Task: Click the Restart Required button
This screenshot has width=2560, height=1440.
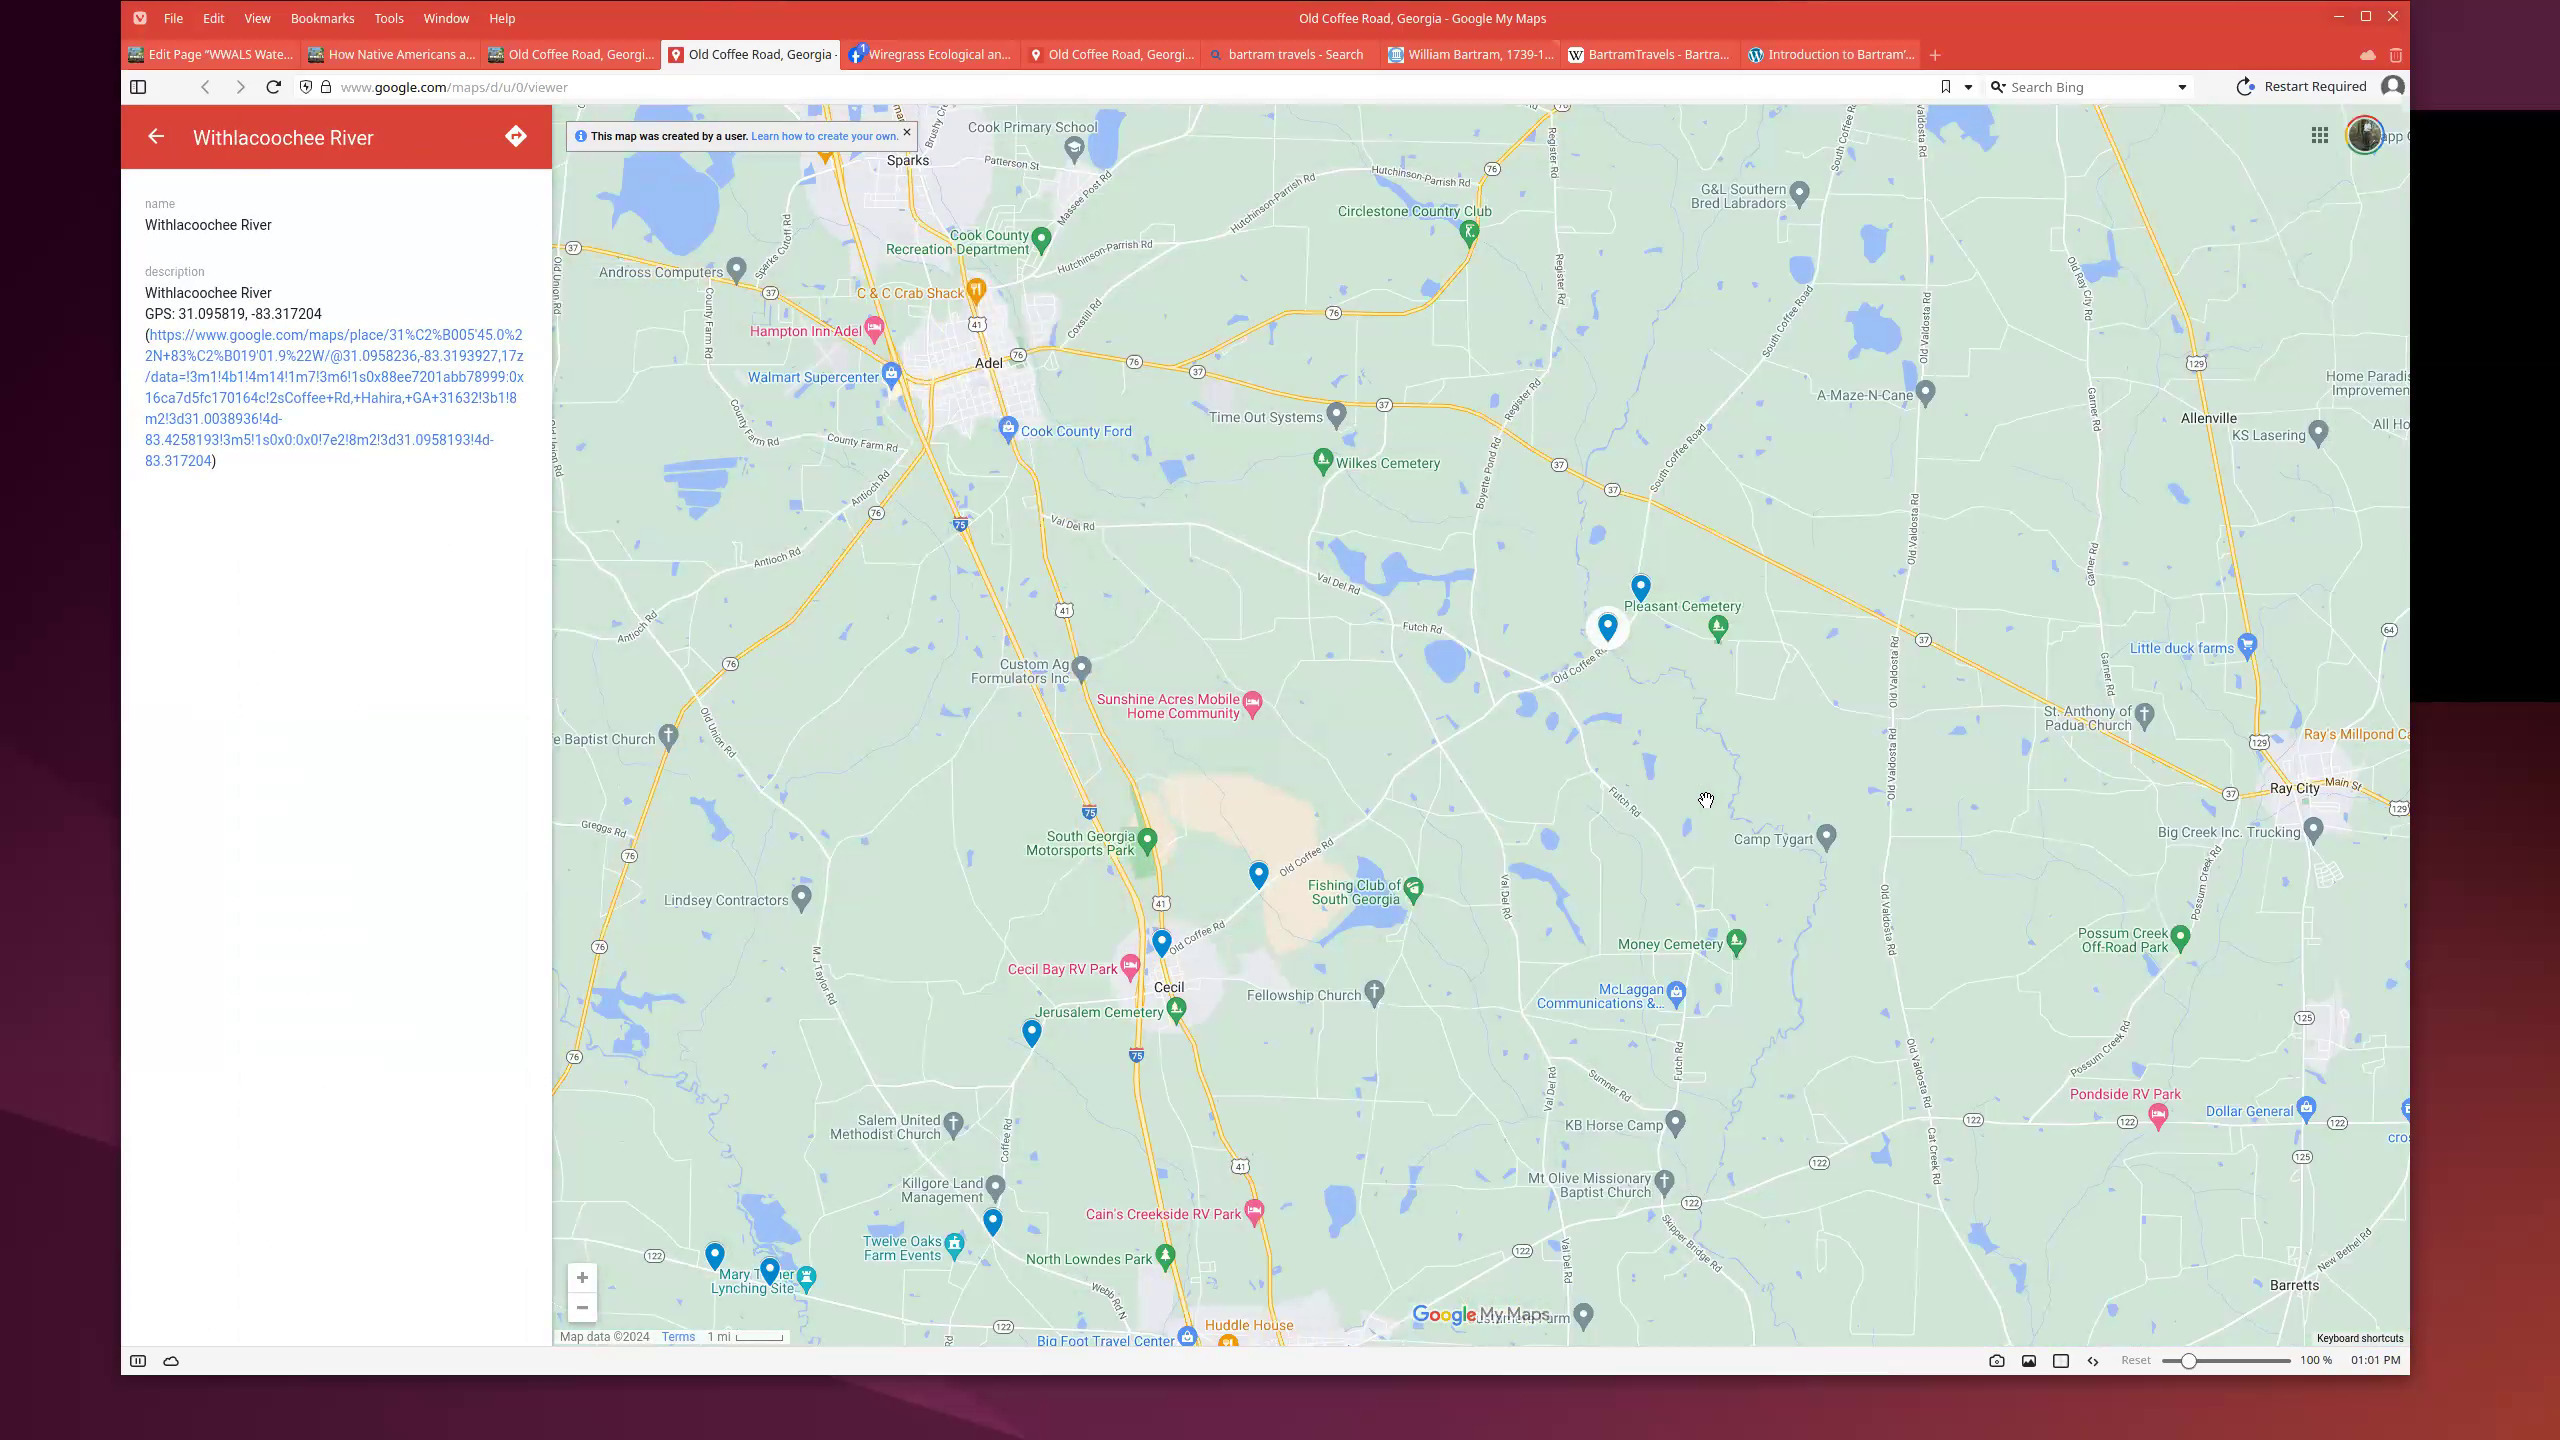Action: point(2302,87)
